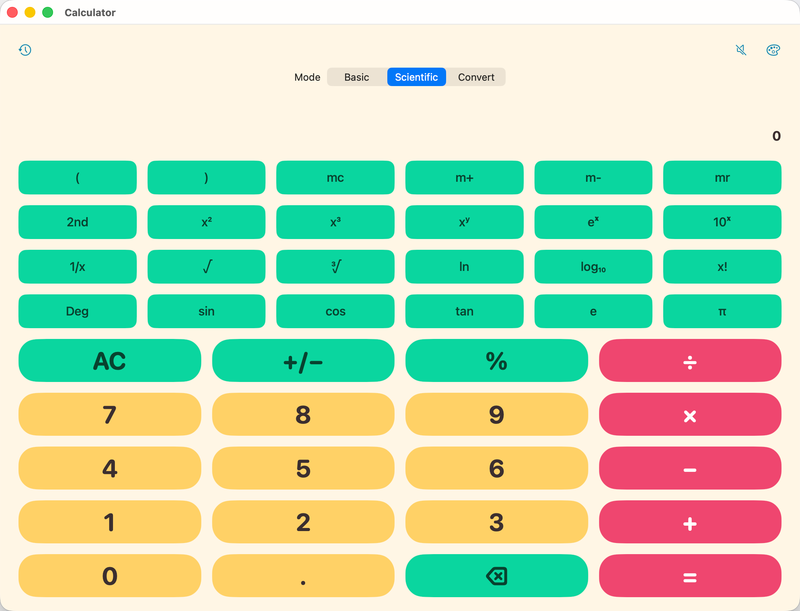Screen dimensions: 800x611
Task: Click the log₁₀ function button
Action: tap(593, 266)
